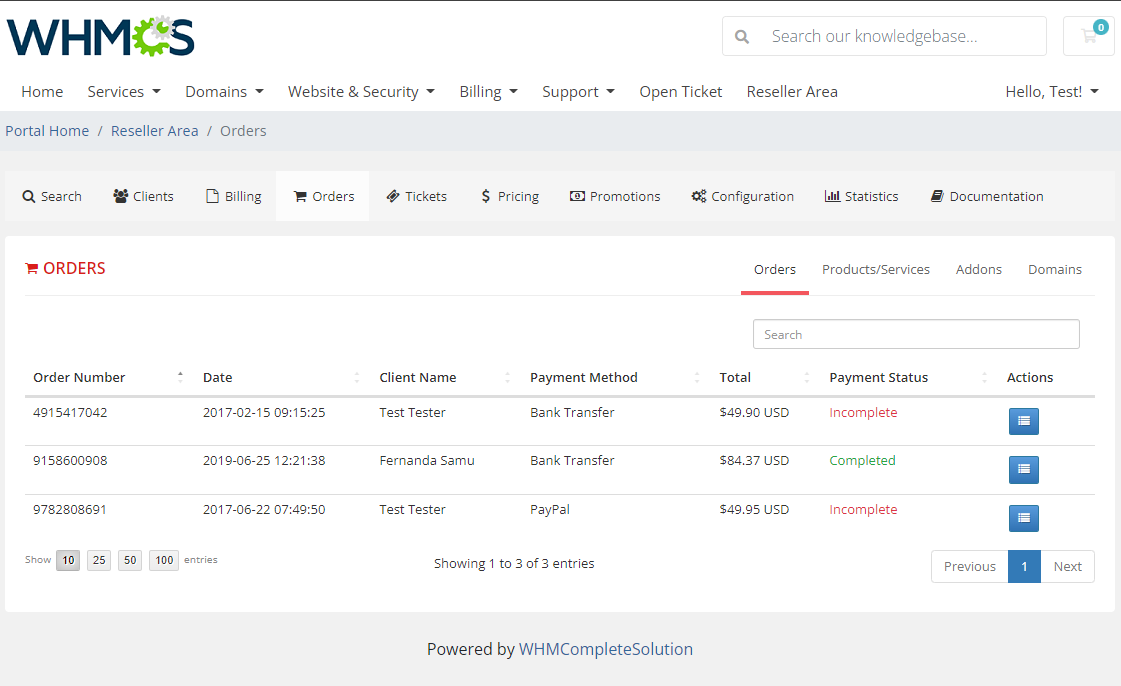View details for order 9158600908

pos(1024,469)
